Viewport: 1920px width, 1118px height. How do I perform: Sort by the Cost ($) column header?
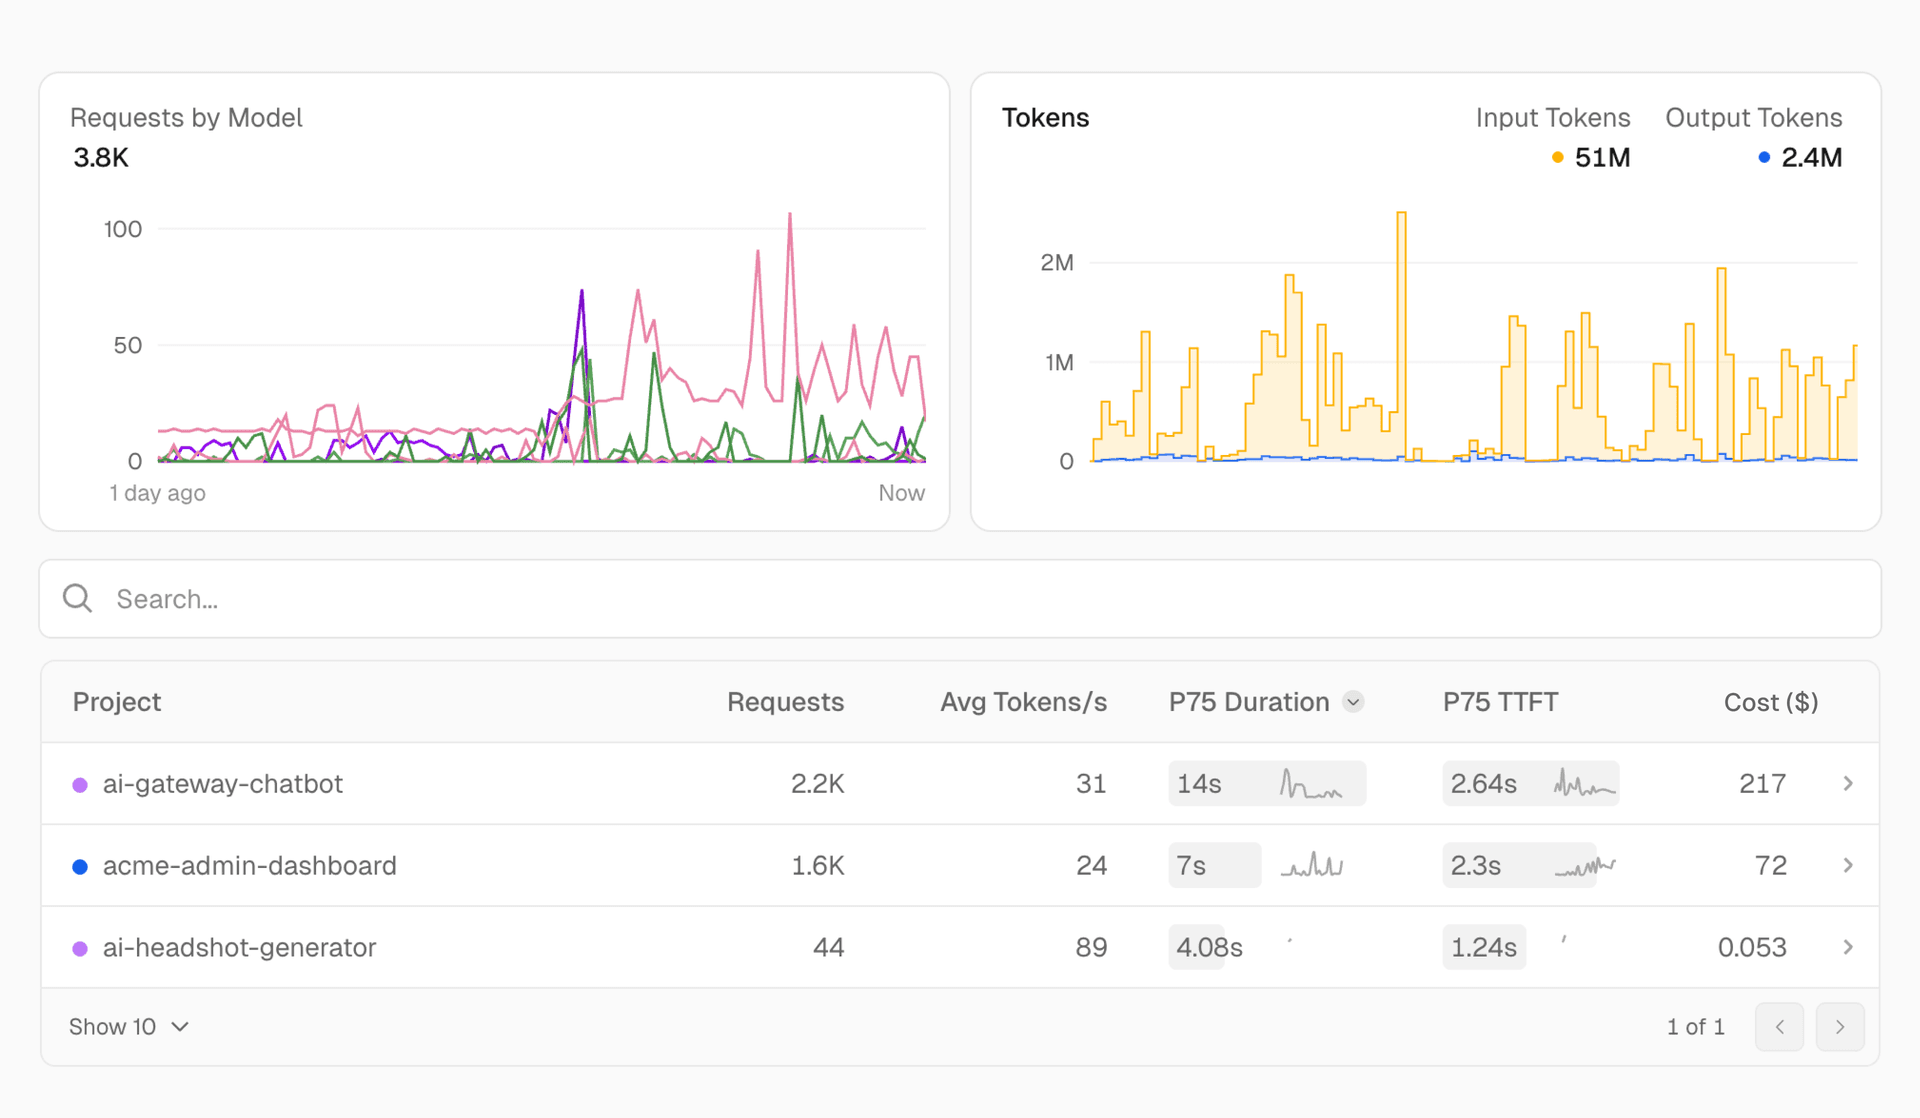pos(1770,702)
